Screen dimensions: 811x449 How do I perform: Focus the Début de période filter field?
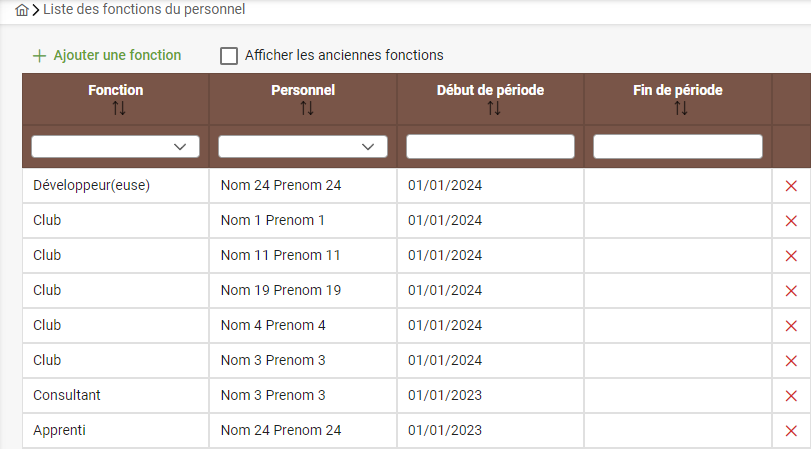click(490, 146)
